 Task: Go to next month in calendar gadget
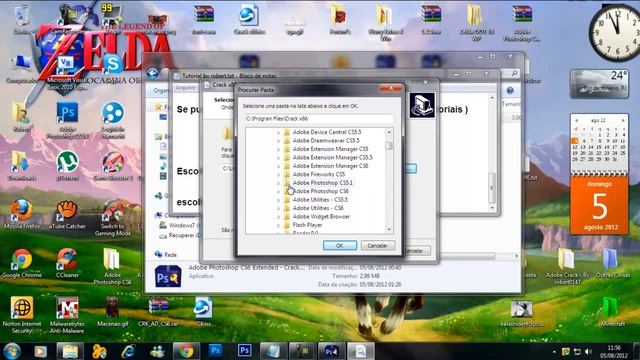(x=623, y=120)
